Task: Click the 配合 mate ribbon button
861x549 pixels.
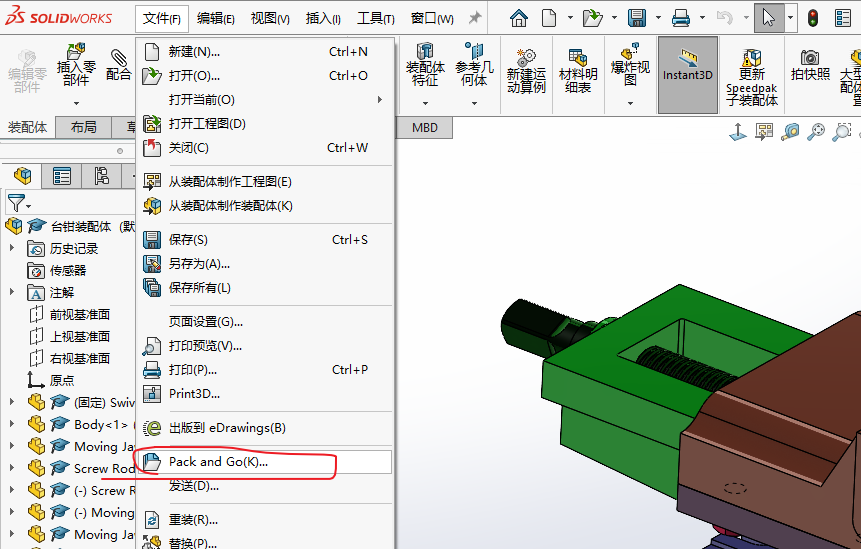Action: click(118, 65)
